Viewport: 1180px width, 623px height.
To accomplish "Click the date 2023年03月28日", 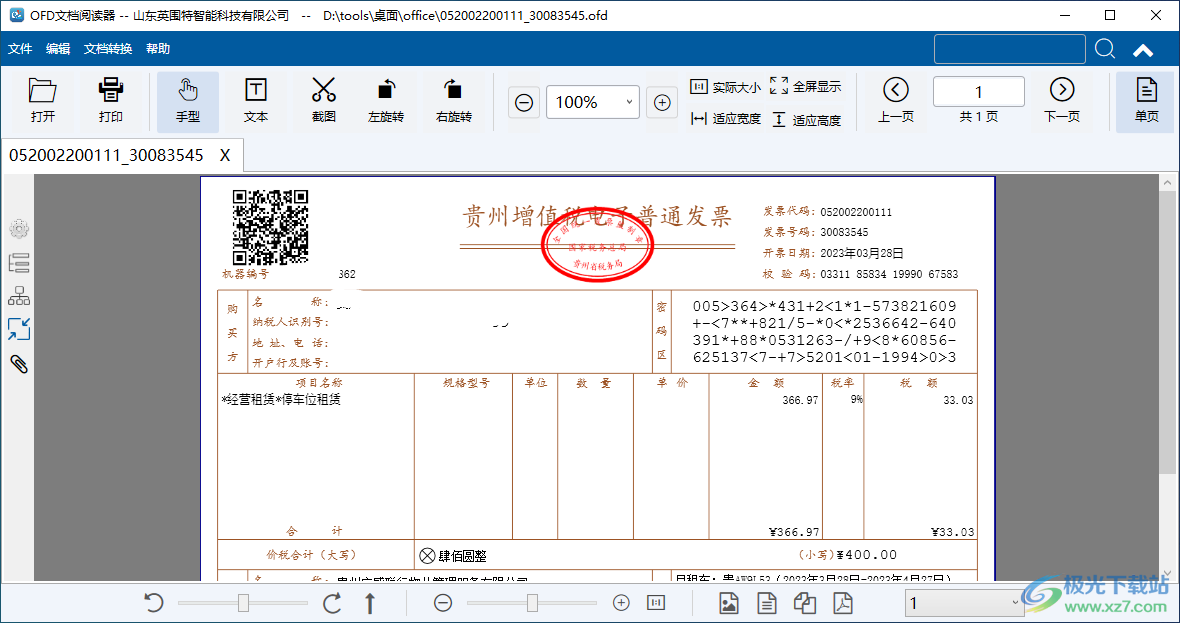I will click(x=862, y=253).
